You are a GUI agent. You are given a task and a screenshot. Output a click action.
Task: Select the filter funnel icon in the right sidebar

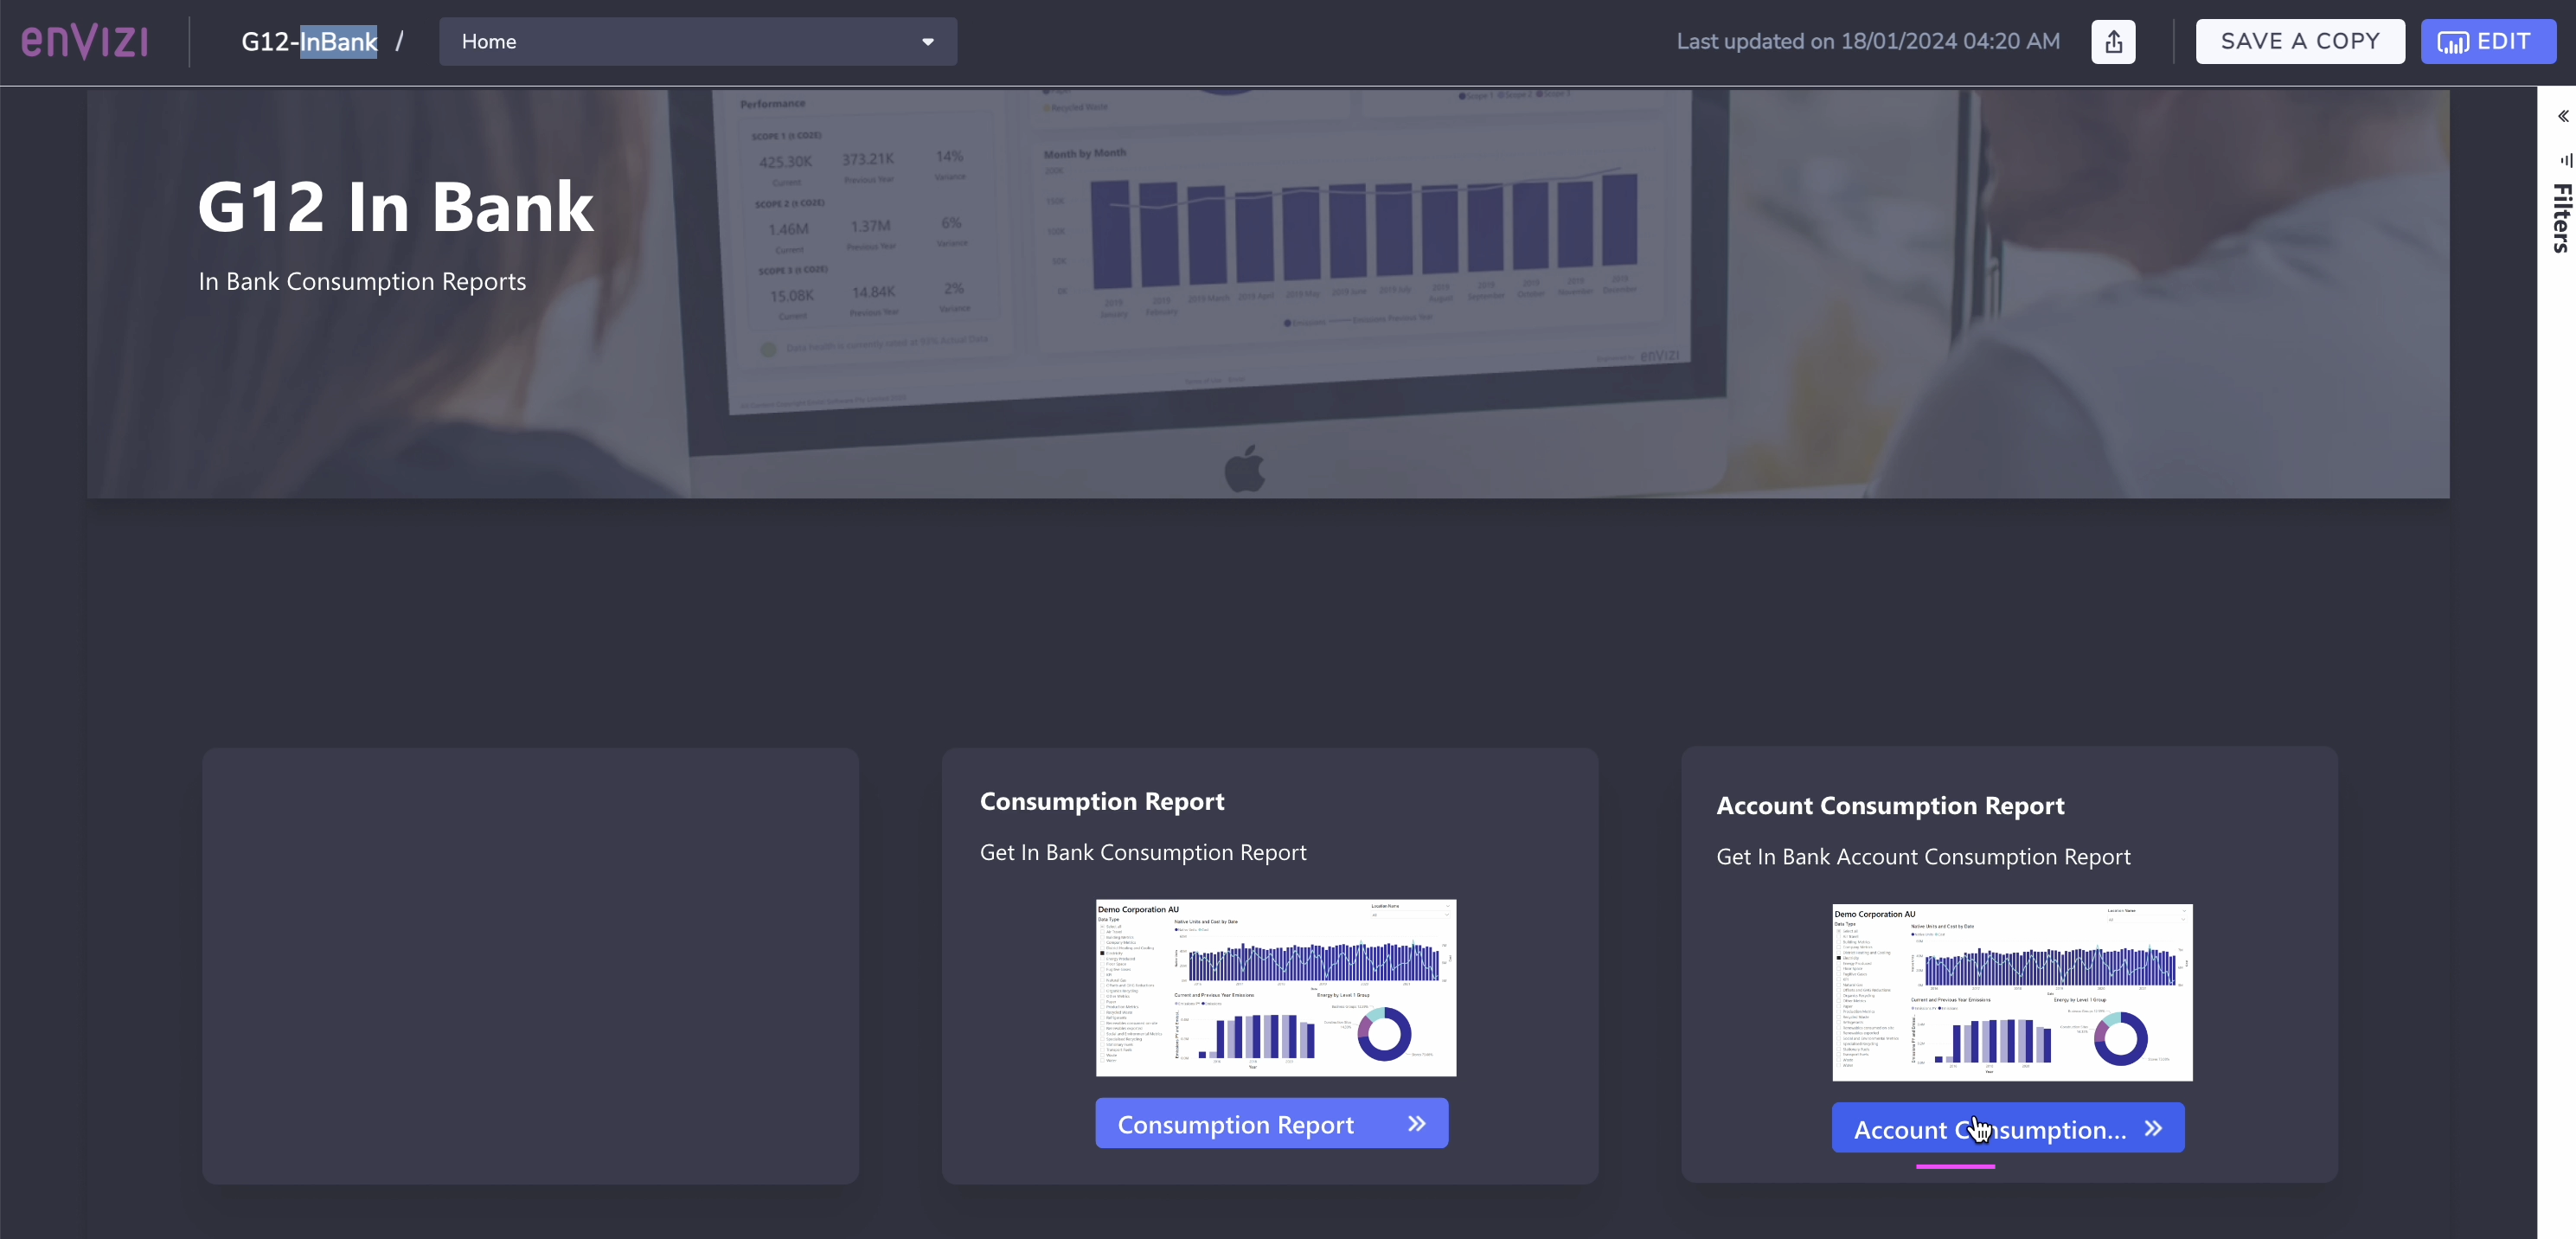pos(2564,160)
